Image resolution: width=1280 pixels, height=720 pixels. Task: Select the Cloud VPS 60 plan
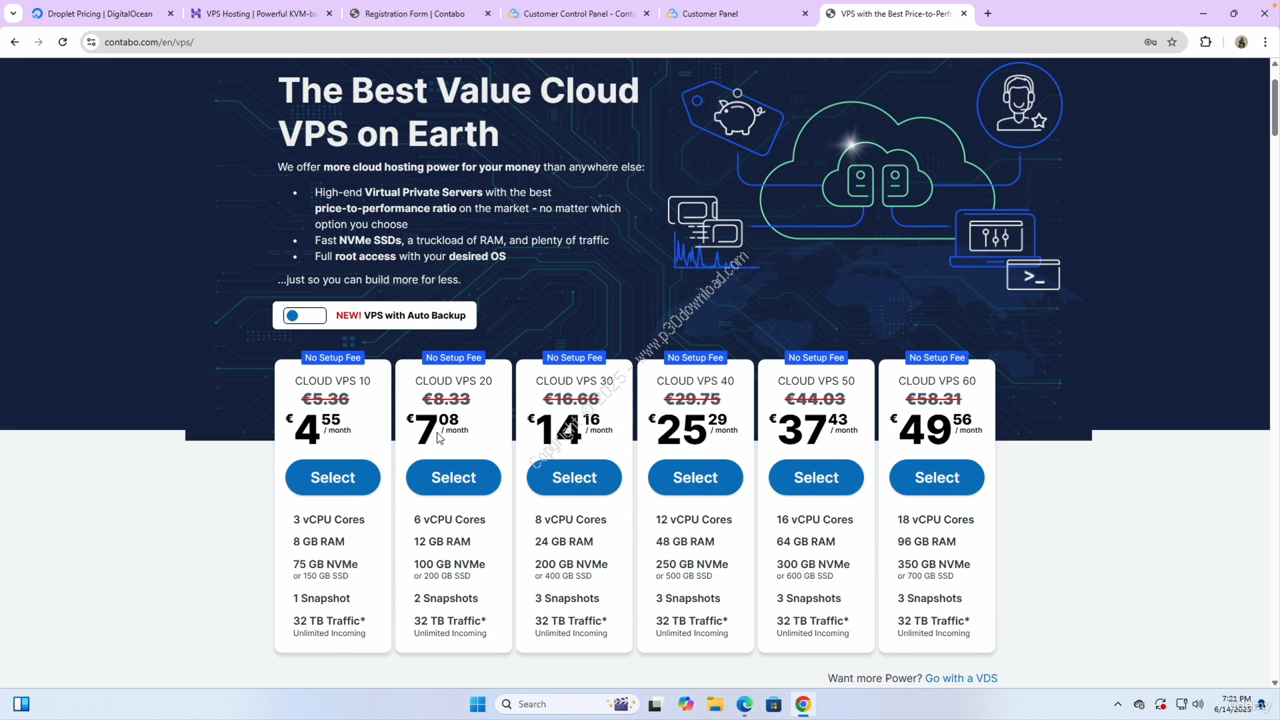[936, 478]
